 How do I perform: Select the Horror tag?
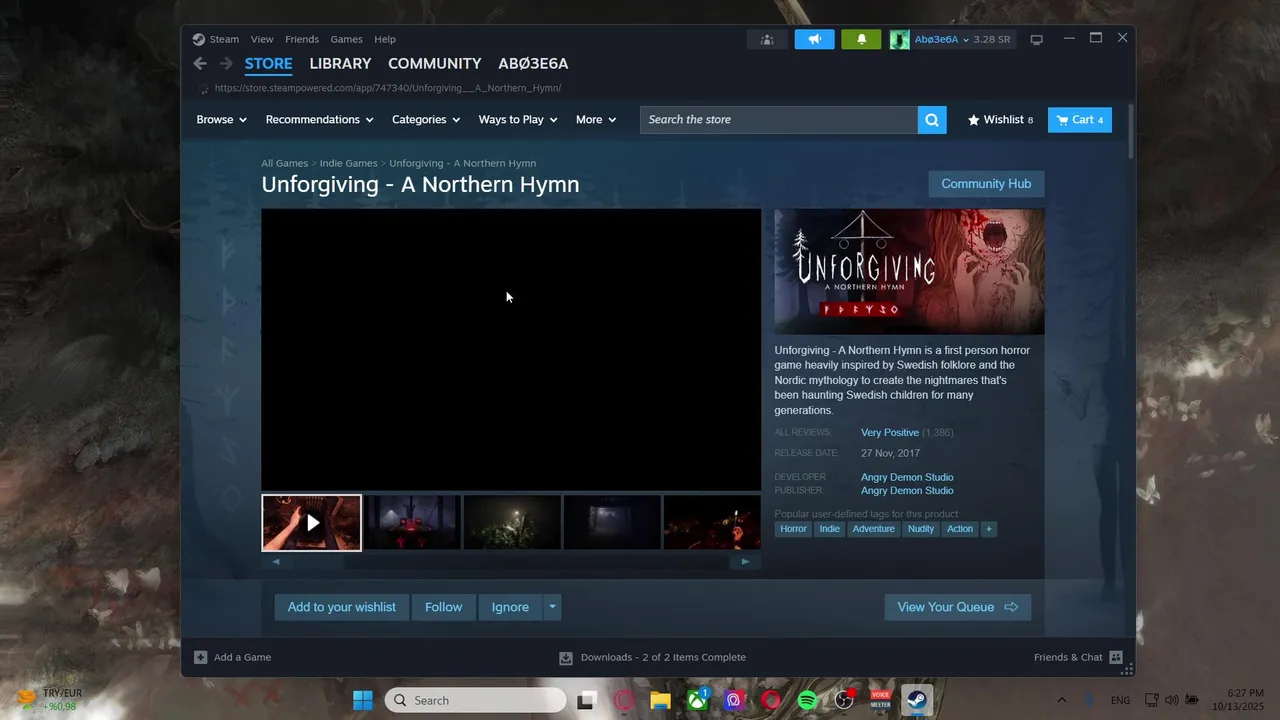(793, 529)
